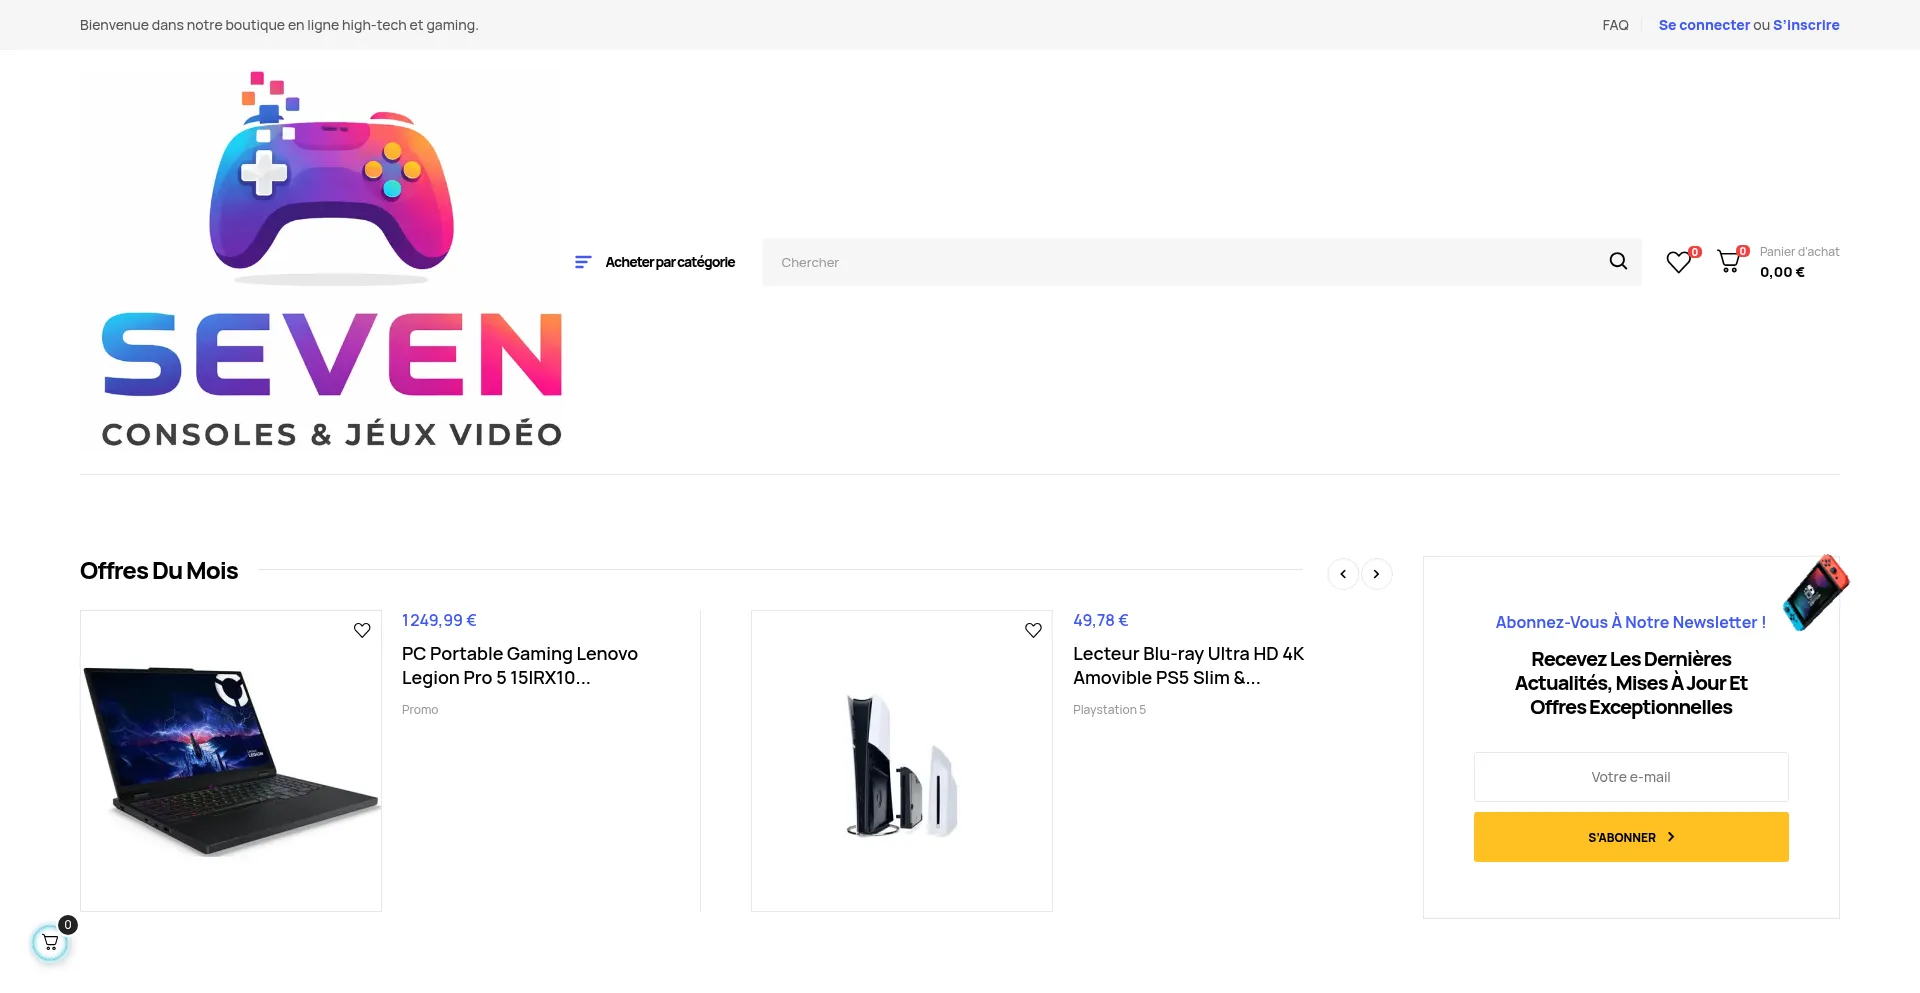Open the wishlist heart icon in header

(1679, 262)
